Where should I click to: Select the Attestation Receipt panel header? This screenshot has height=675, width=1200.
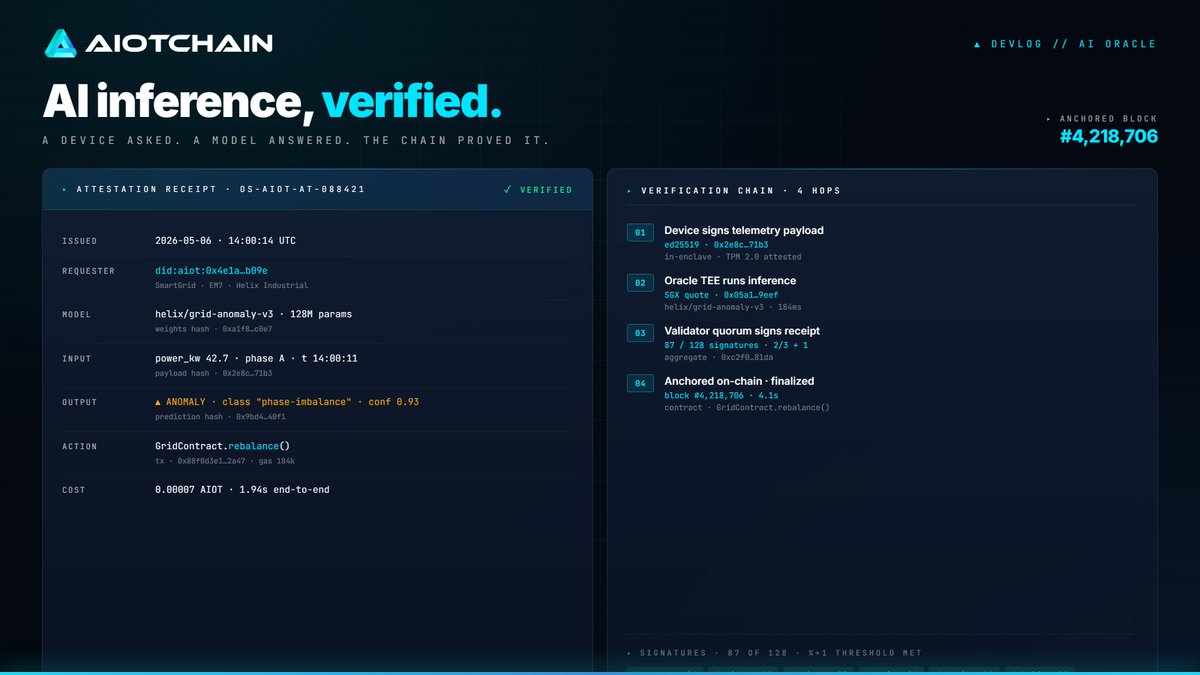coord(317,189)
